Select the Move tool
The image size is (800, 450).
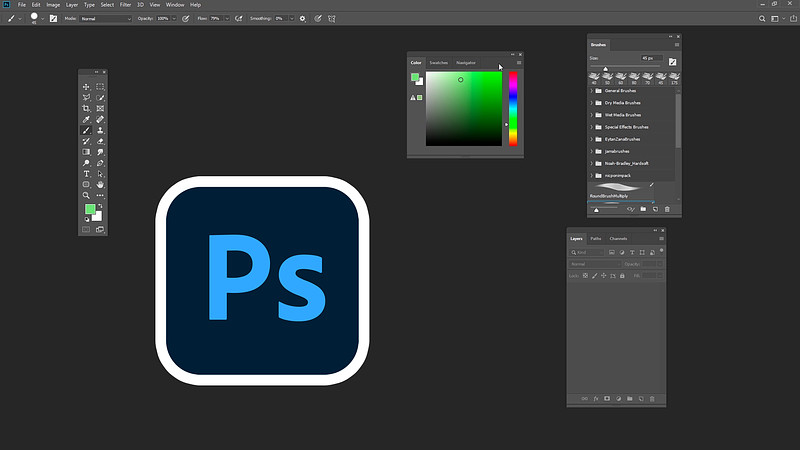pyautogui.click(x=86, y=87)
